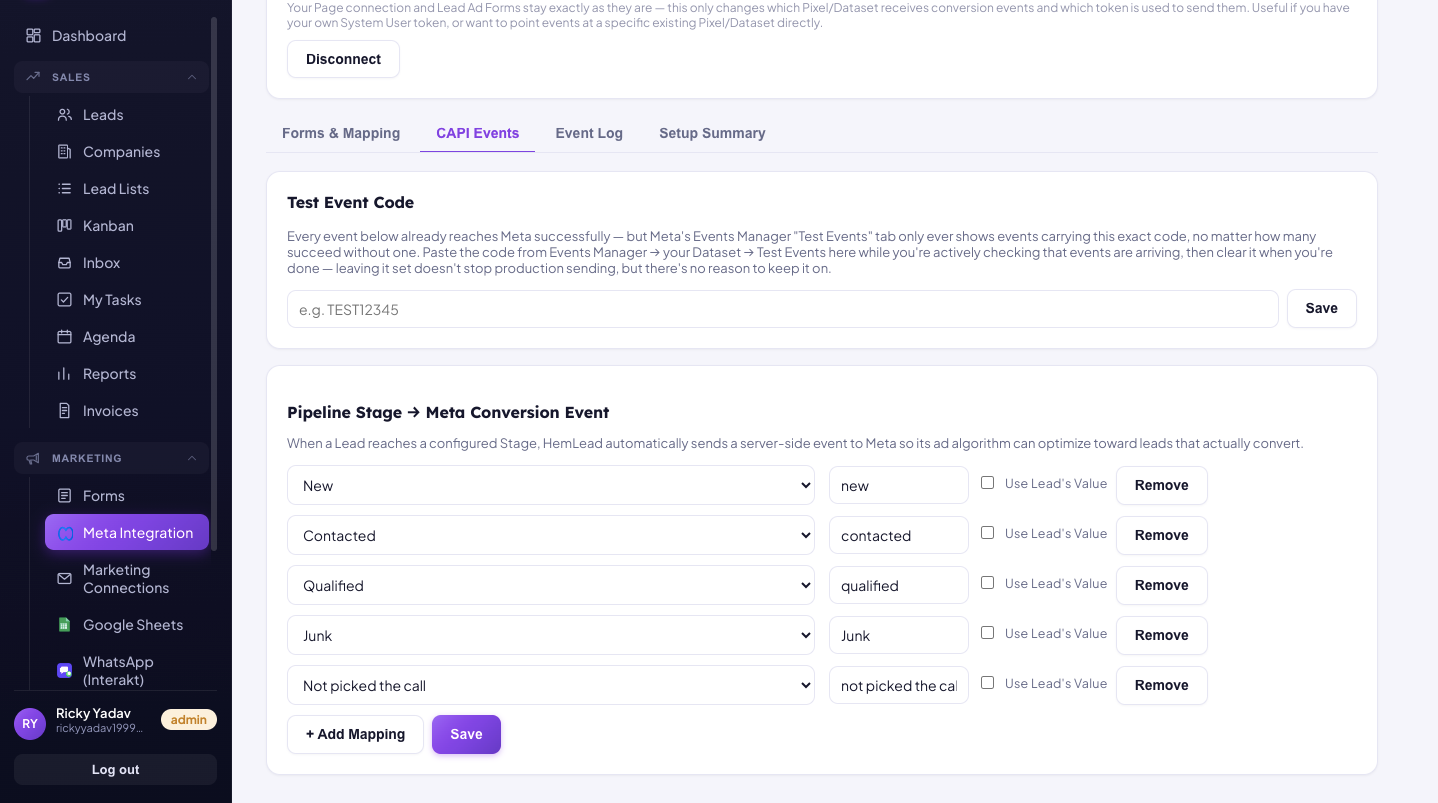Click the + Add Mapping button
The image size is (1438, 803).
pyautogui.click(x=355, y=734)
